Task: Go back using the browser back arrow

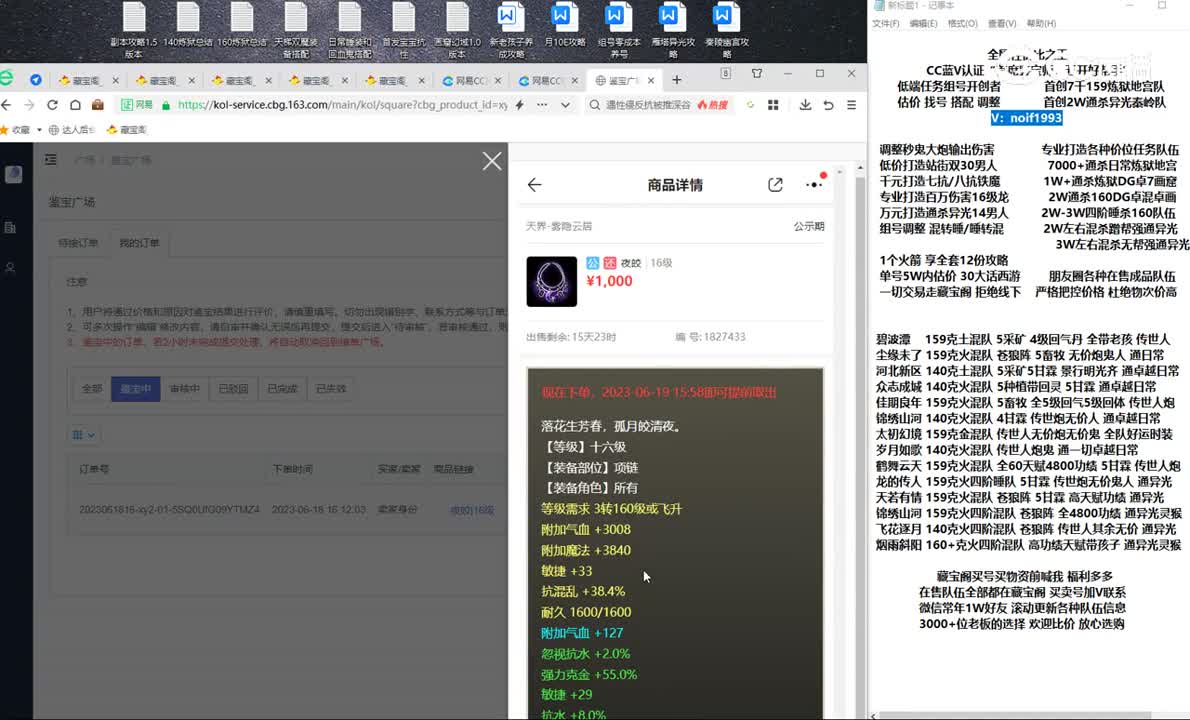Action: click(x=7, y=105)
